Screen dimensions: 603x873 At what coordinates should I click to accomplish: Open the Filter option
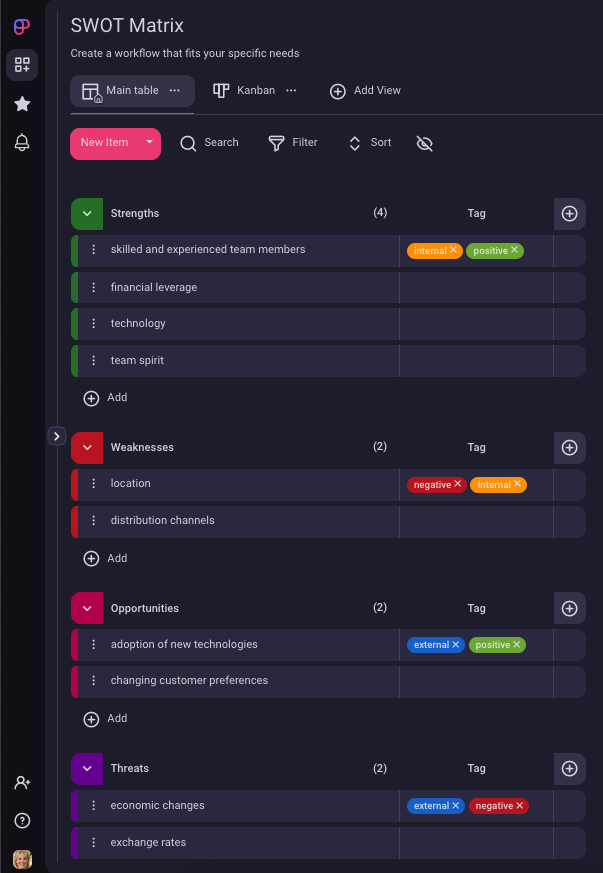click(x=293, y=143)
